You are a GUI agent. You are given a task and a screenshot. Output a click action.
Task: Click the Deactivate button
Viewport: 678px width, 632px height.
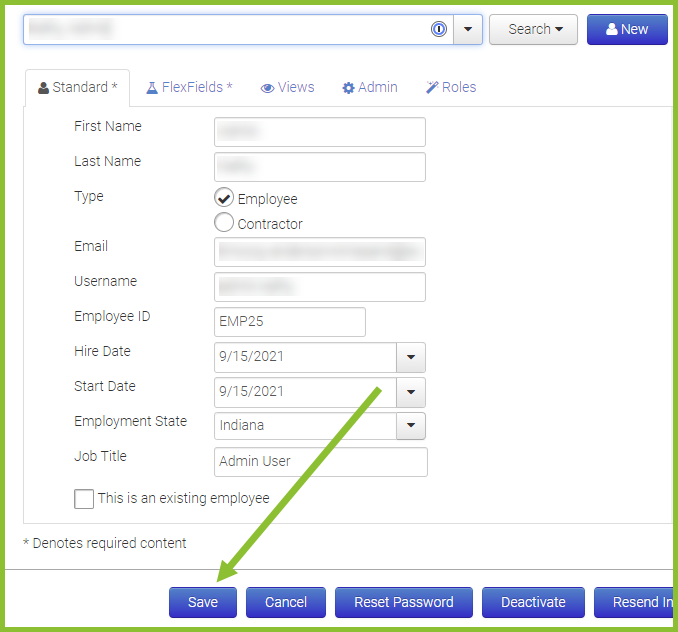pyautogui.click(x=533, y=602)
